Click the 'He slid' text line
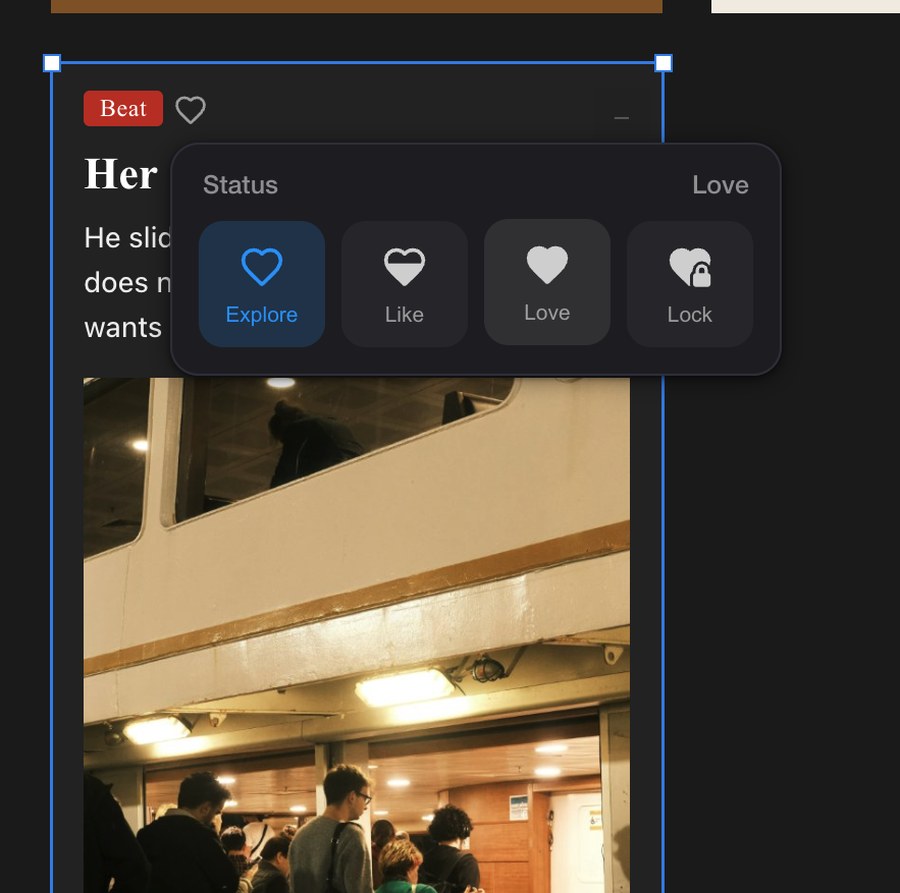The width and height of the screenshot is (900, 893). click(127, 238)
